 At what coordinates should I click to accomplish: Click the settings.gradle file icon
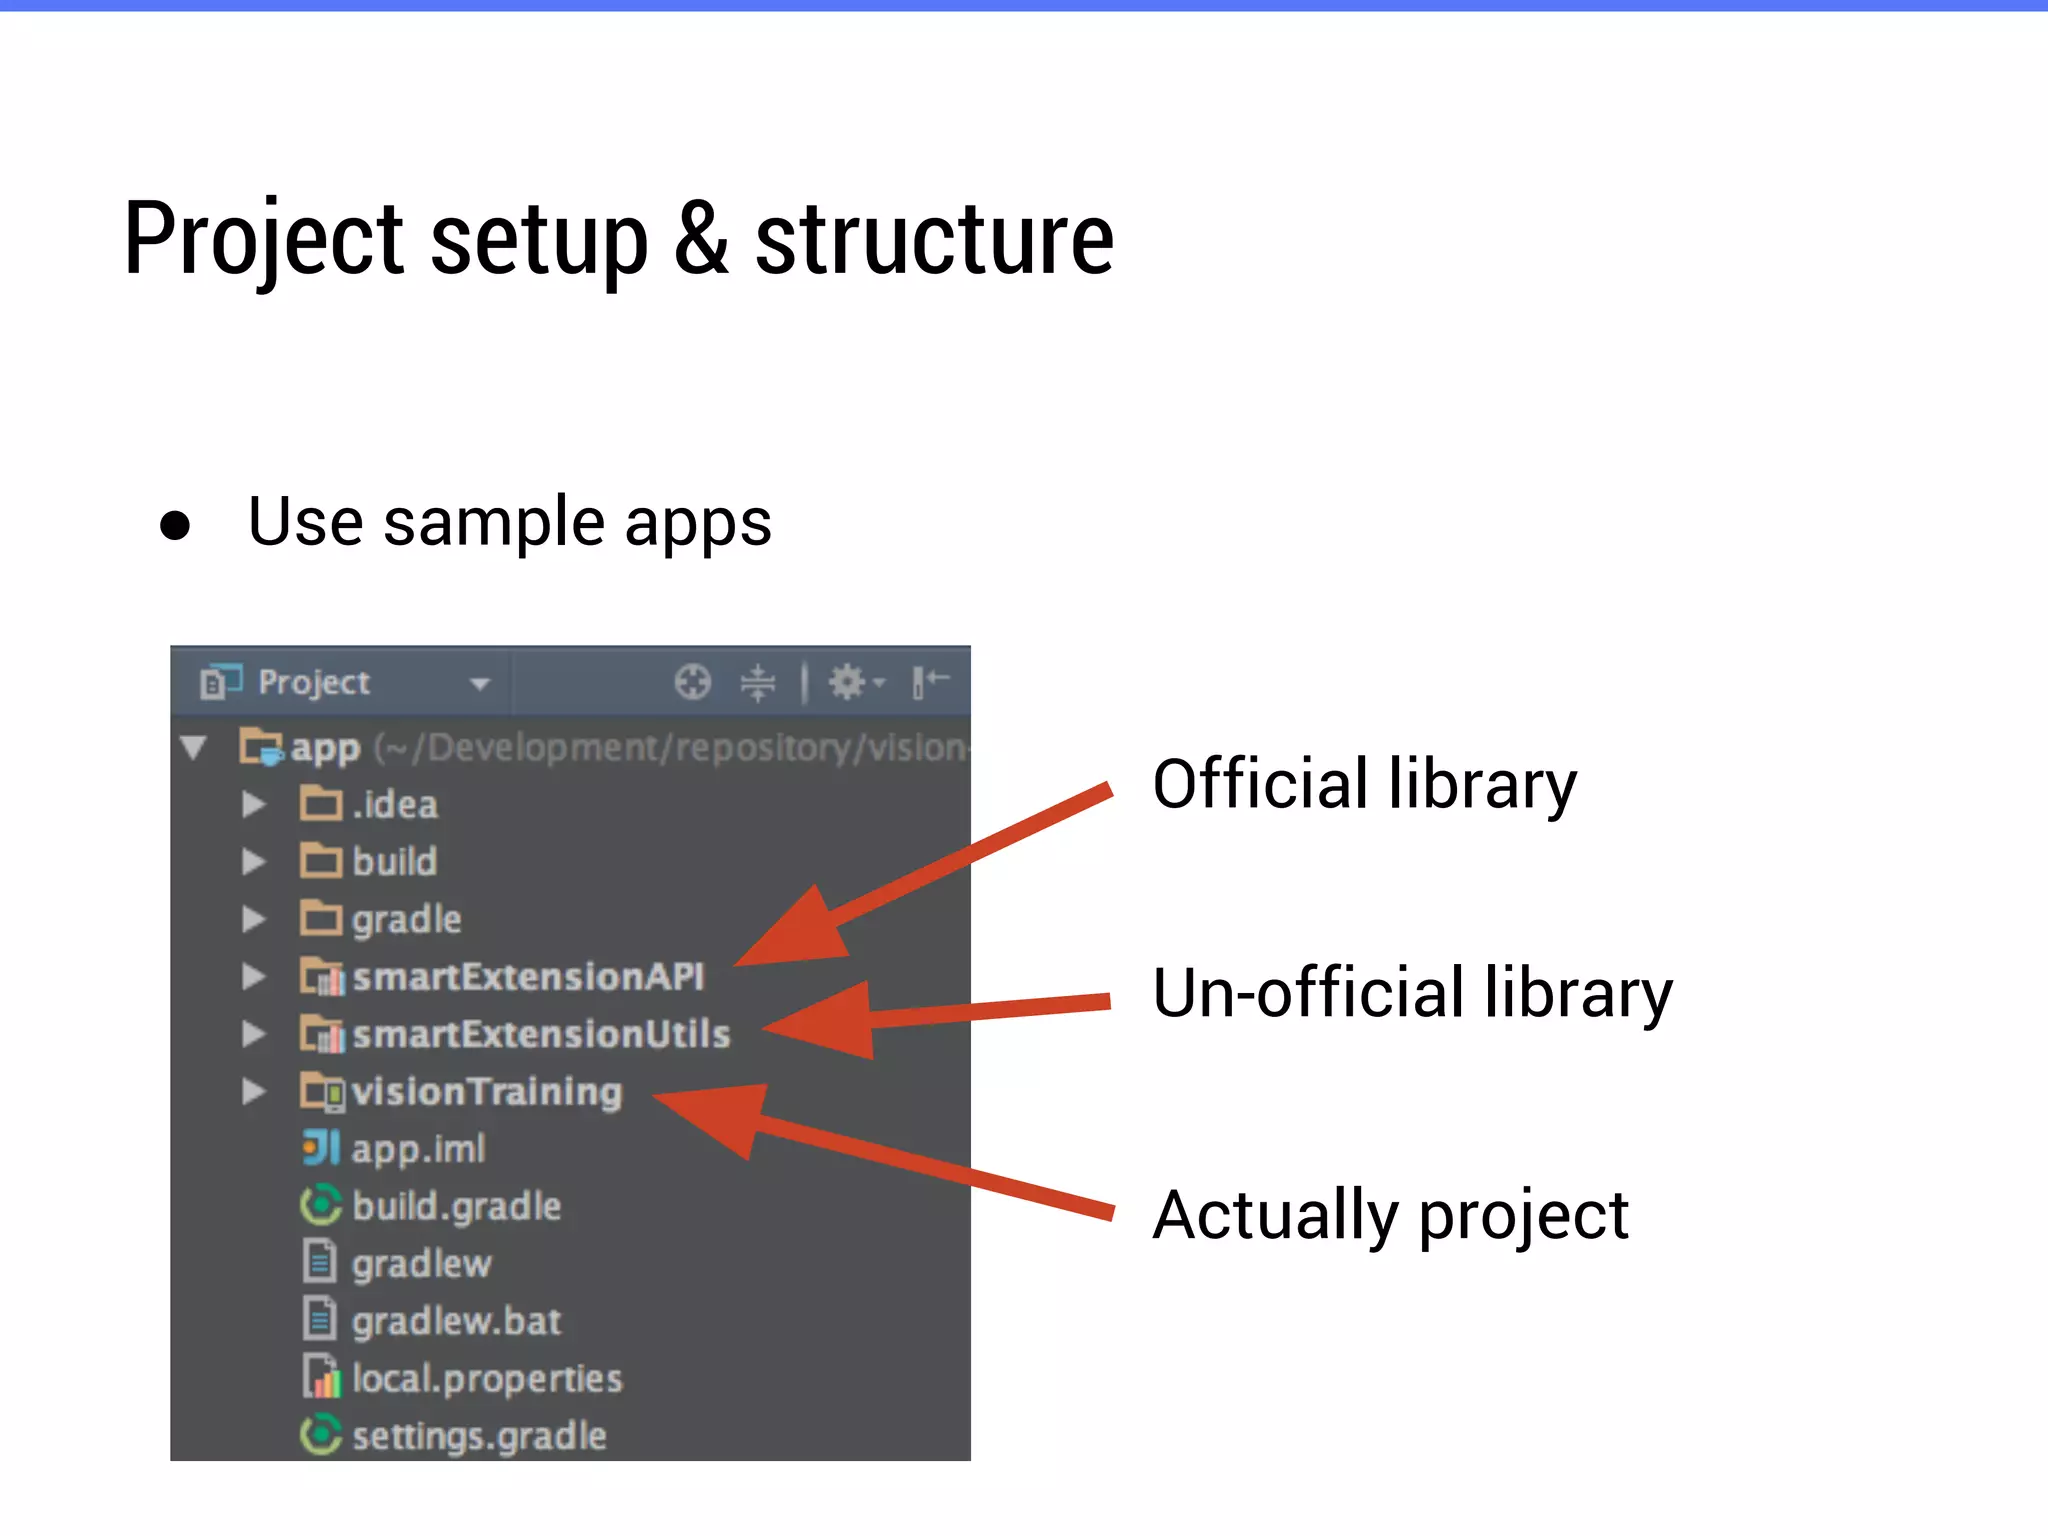[x=321, y=1435]
